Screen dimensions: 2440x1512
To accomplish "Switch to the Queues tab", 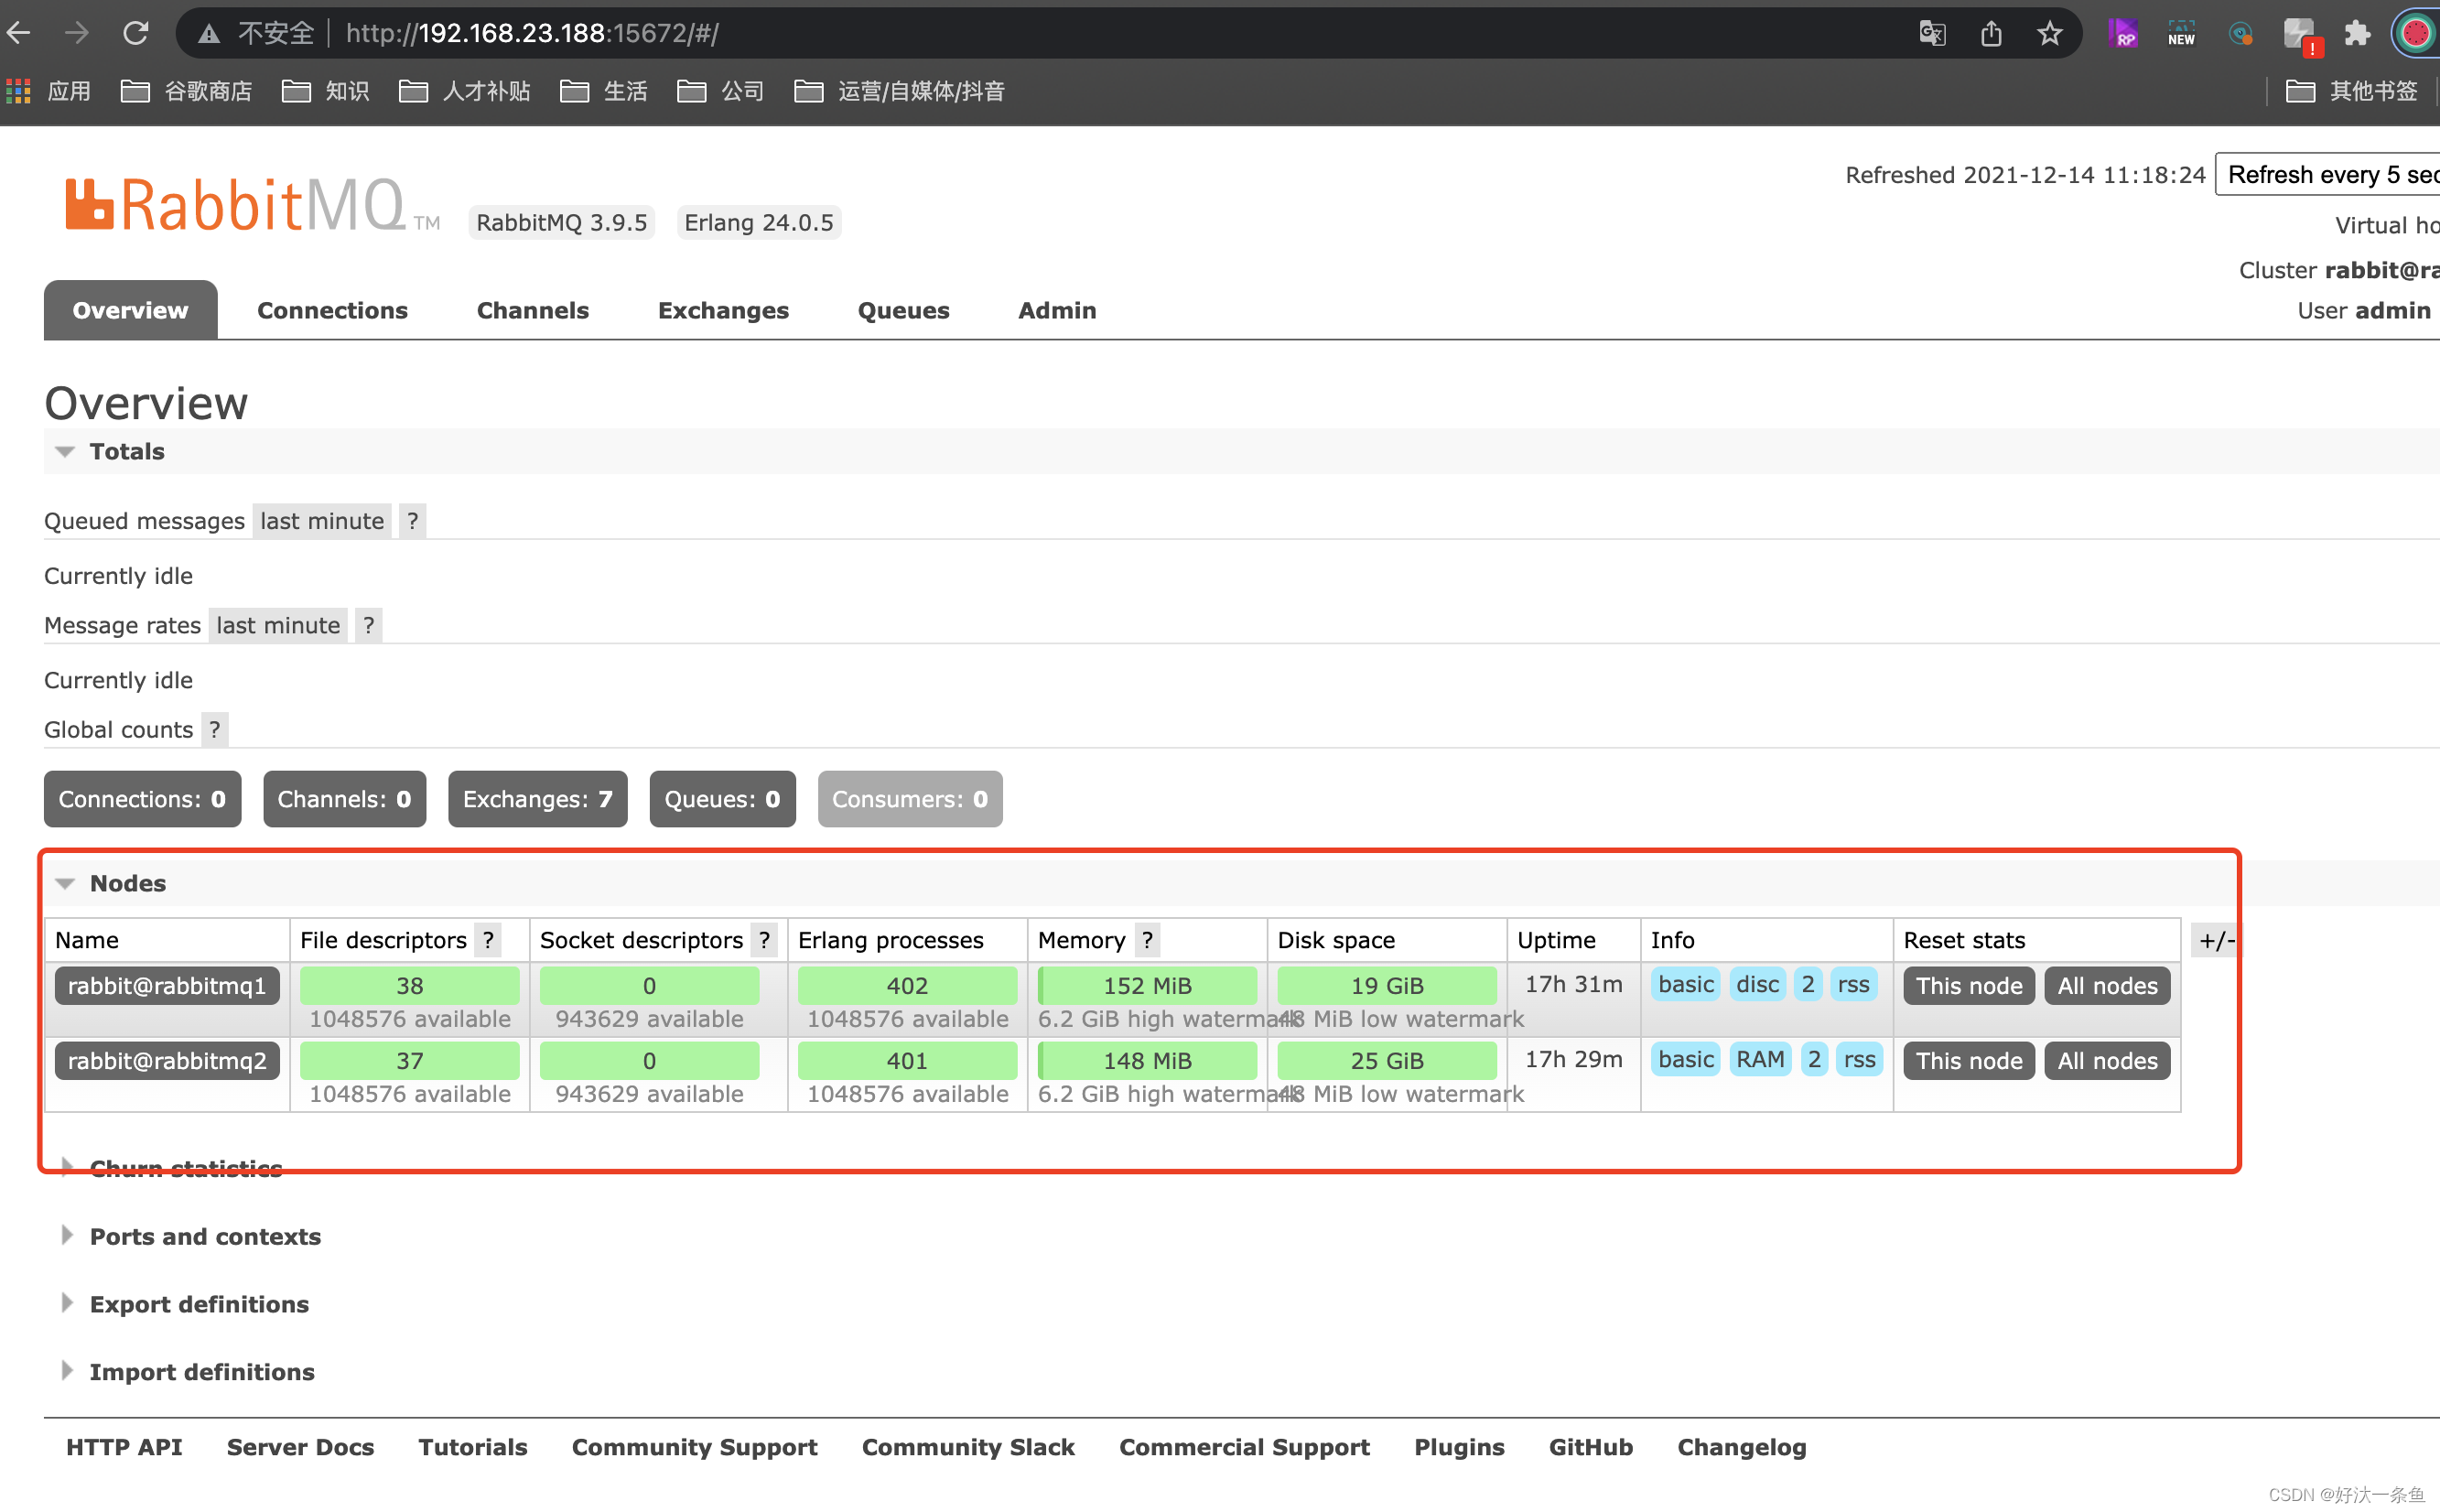I will tap(903, 310).
